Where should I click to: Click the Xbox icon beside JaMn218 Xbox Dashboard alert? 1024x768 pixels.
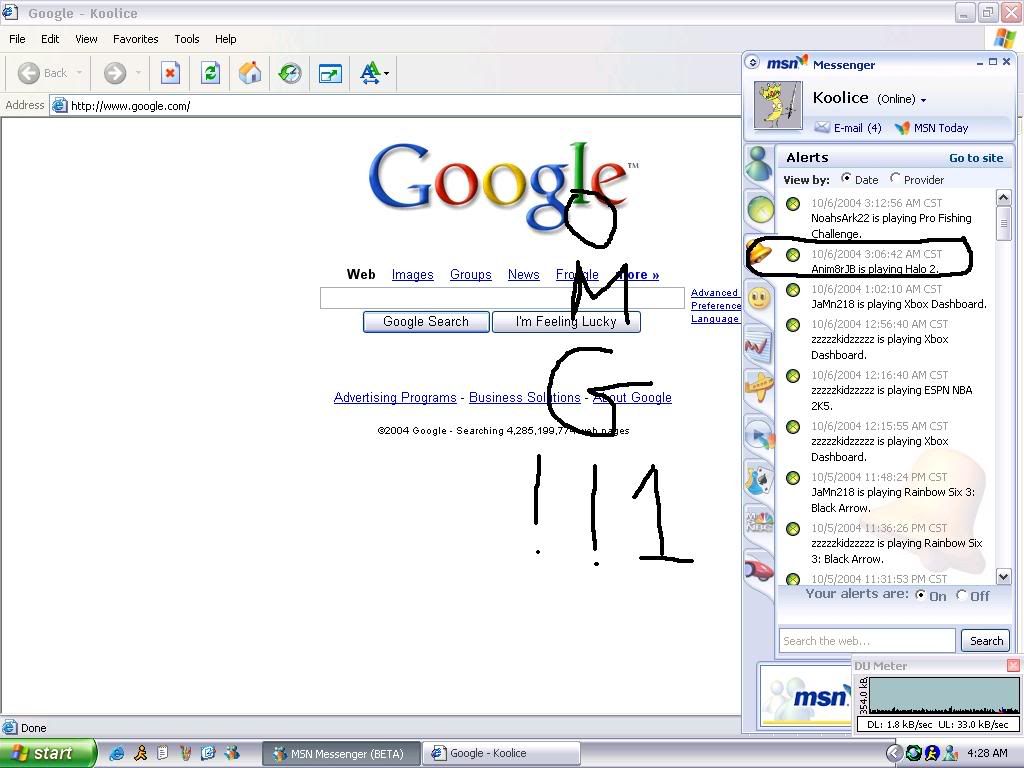coord(793,290)
